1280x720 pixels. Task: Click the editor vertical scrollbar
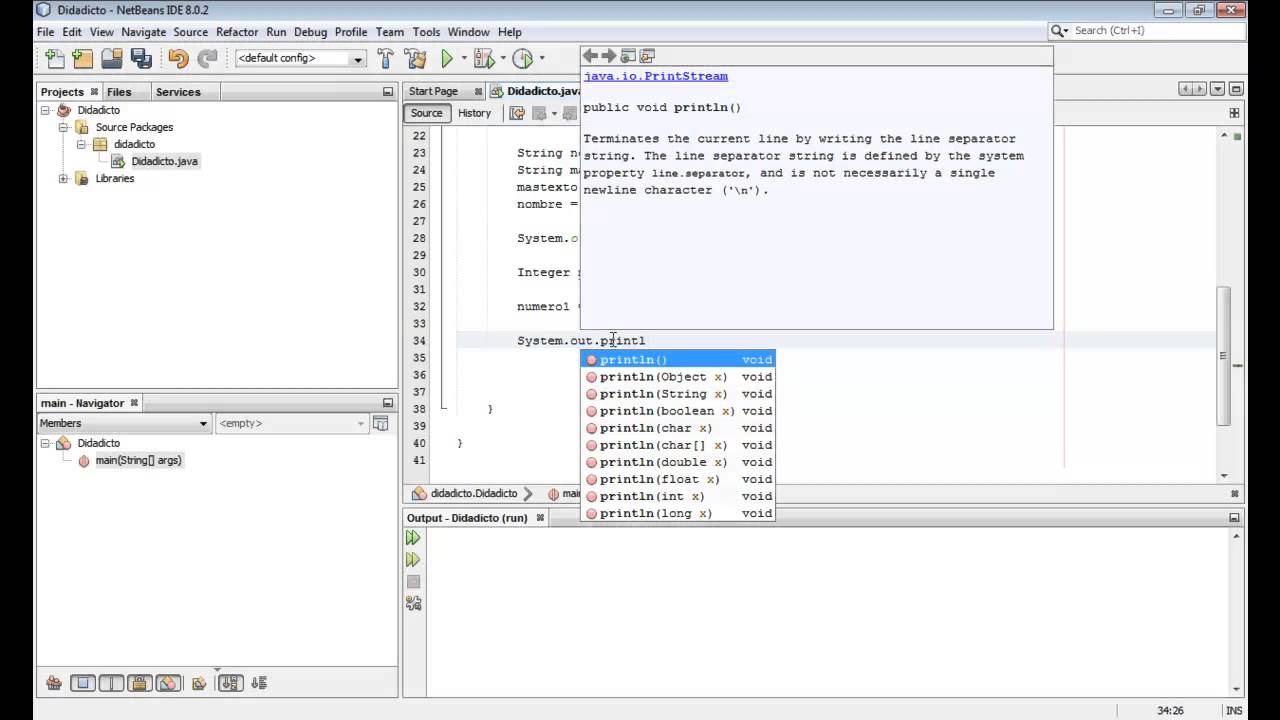tap(1223, 355)
